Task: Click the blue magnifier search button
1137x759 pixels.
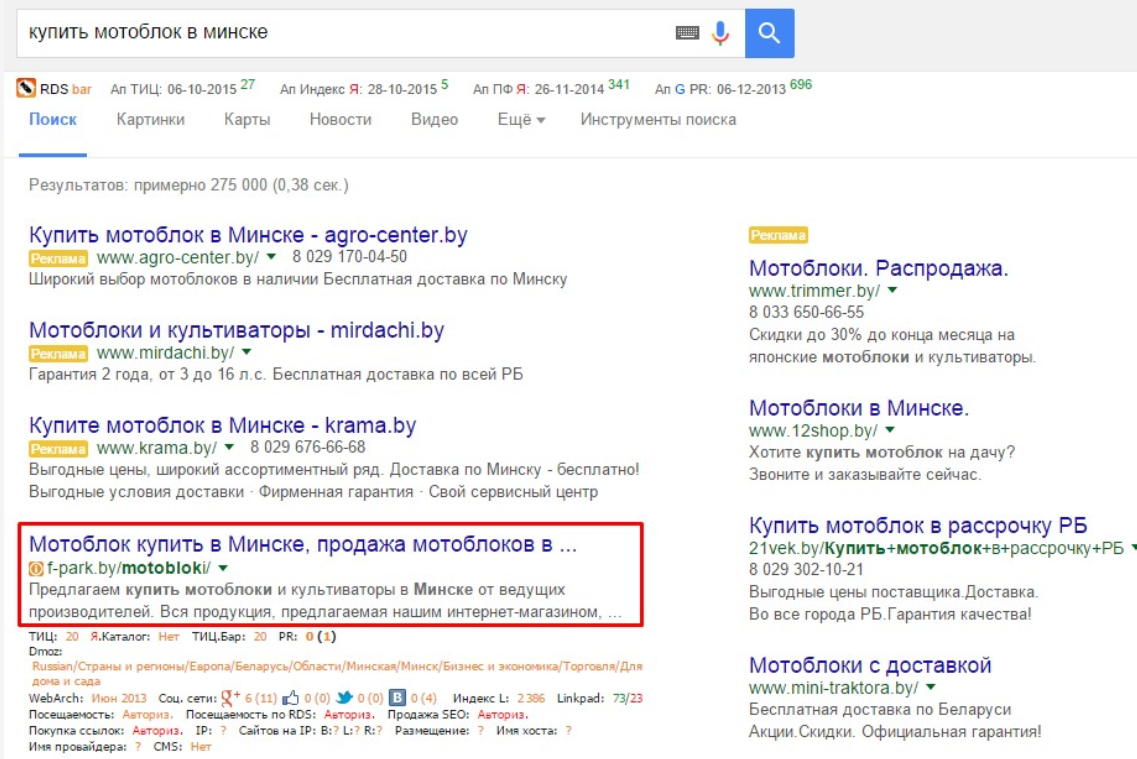Action: click(769, 33)
